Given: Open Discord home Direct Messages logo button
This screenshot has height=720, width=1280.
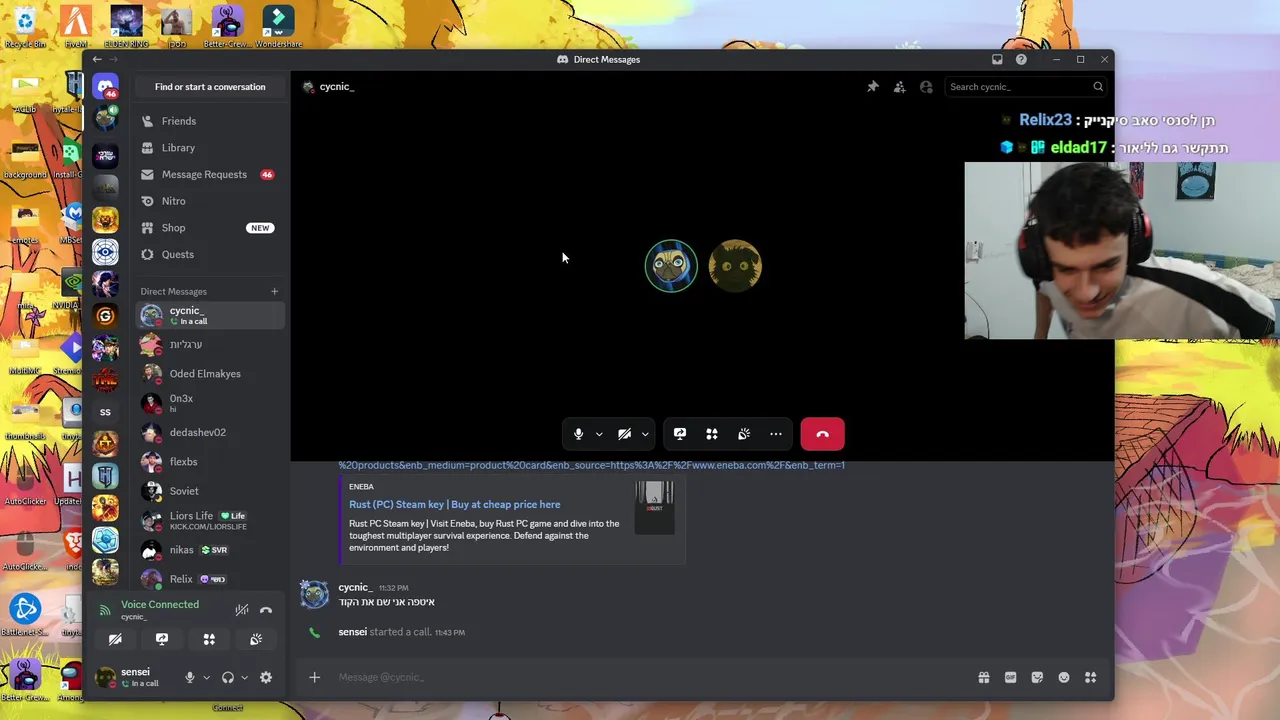Looking at the screenshot, I should [x=106, y=87].
